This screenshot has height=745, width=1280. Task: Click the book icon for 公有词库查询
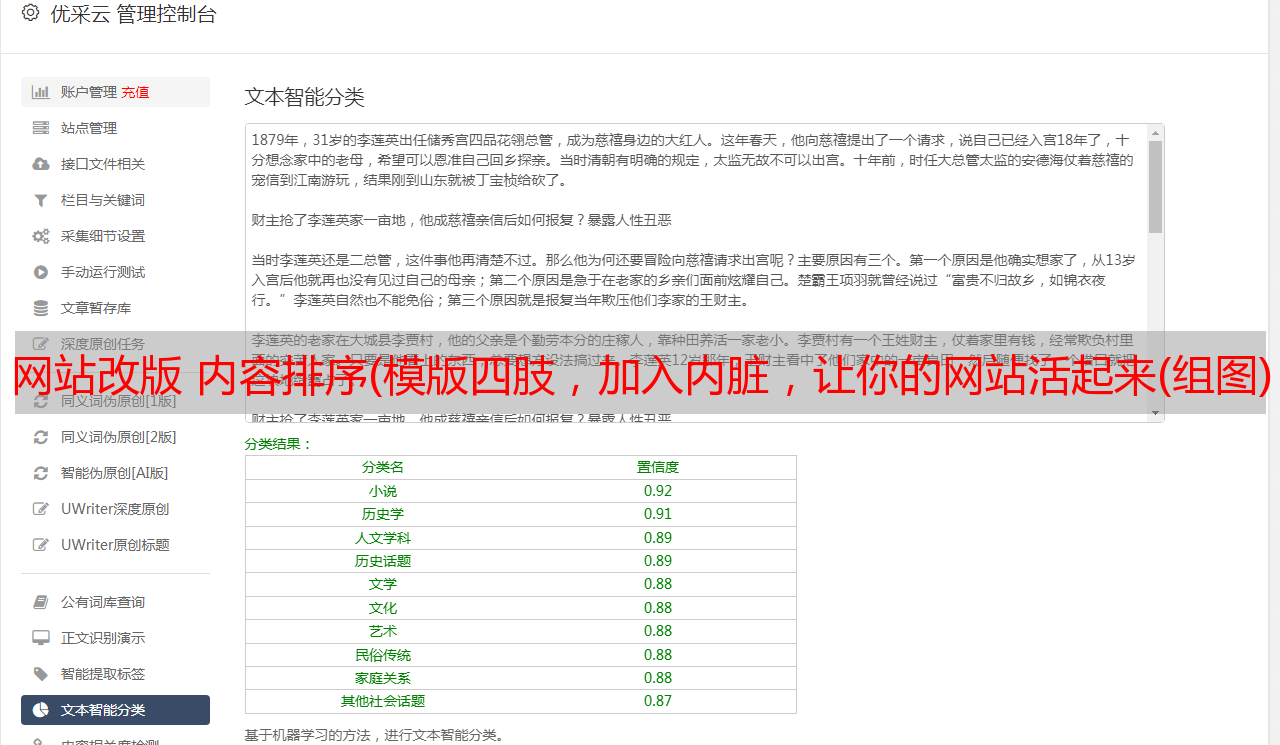[x=41, y=602]
